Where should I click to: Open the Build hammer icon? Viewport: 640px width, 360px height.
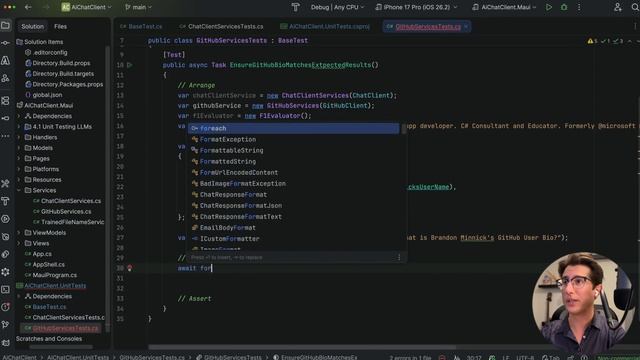tap(296, 7)
